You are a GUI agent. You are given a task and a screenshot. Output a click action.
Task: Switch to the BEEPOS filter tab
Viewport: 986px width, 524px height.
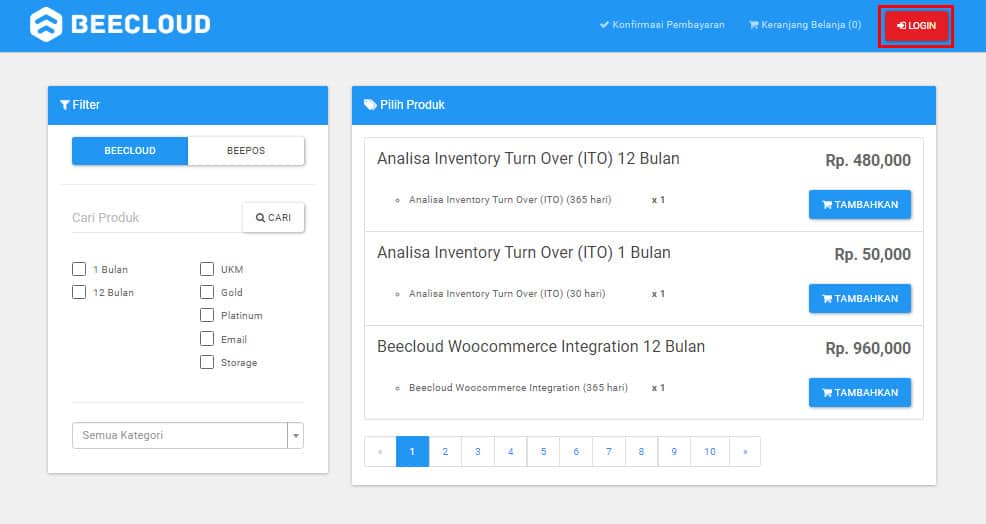point(246,151)
